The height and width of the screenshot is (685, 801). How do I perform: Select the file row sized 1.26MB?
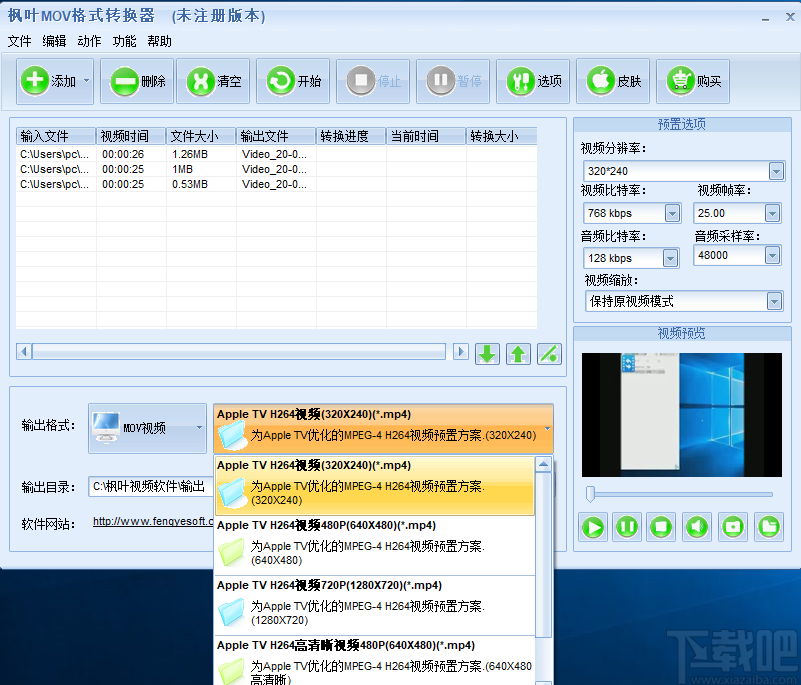point(276,154)
